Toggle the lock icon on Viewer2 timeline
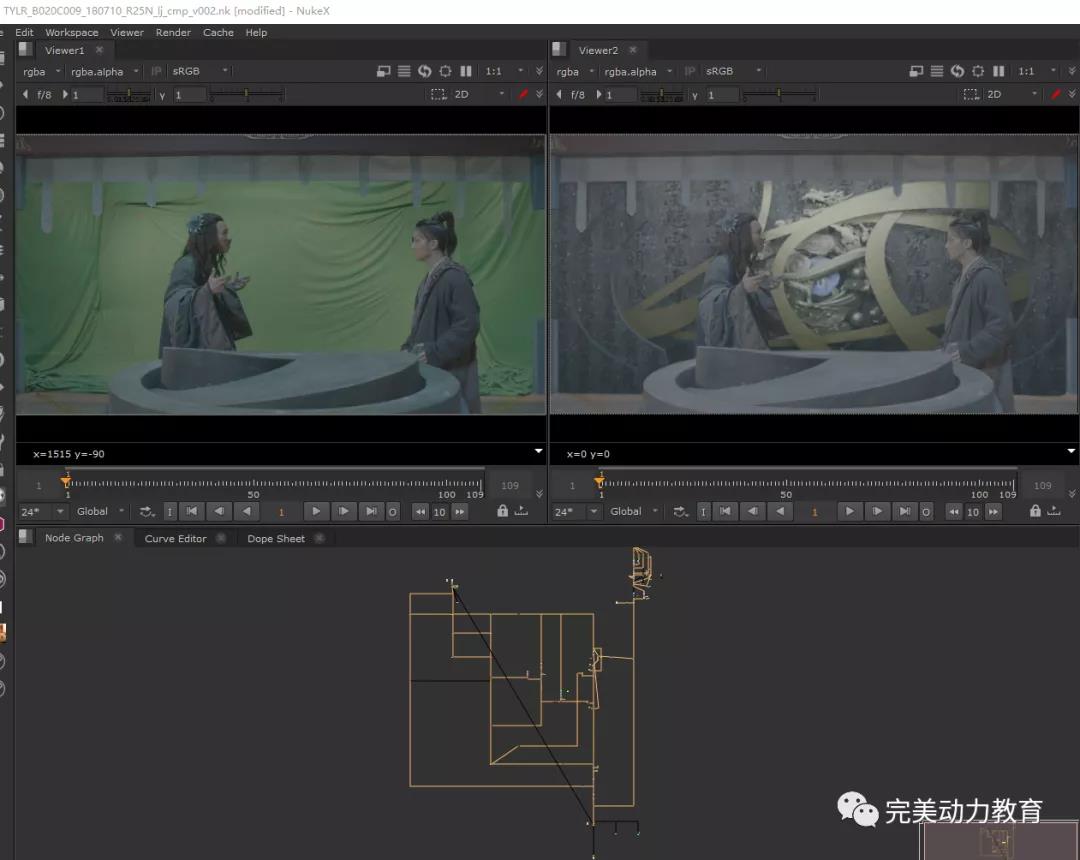1080x860 pixels. [1035, 511]
